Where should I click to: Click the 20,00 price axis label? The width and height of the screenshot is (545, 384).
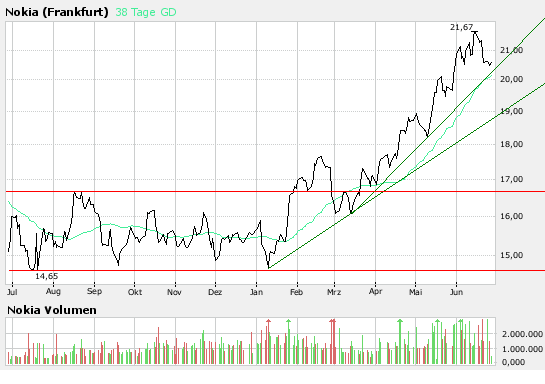coord(511,79)
